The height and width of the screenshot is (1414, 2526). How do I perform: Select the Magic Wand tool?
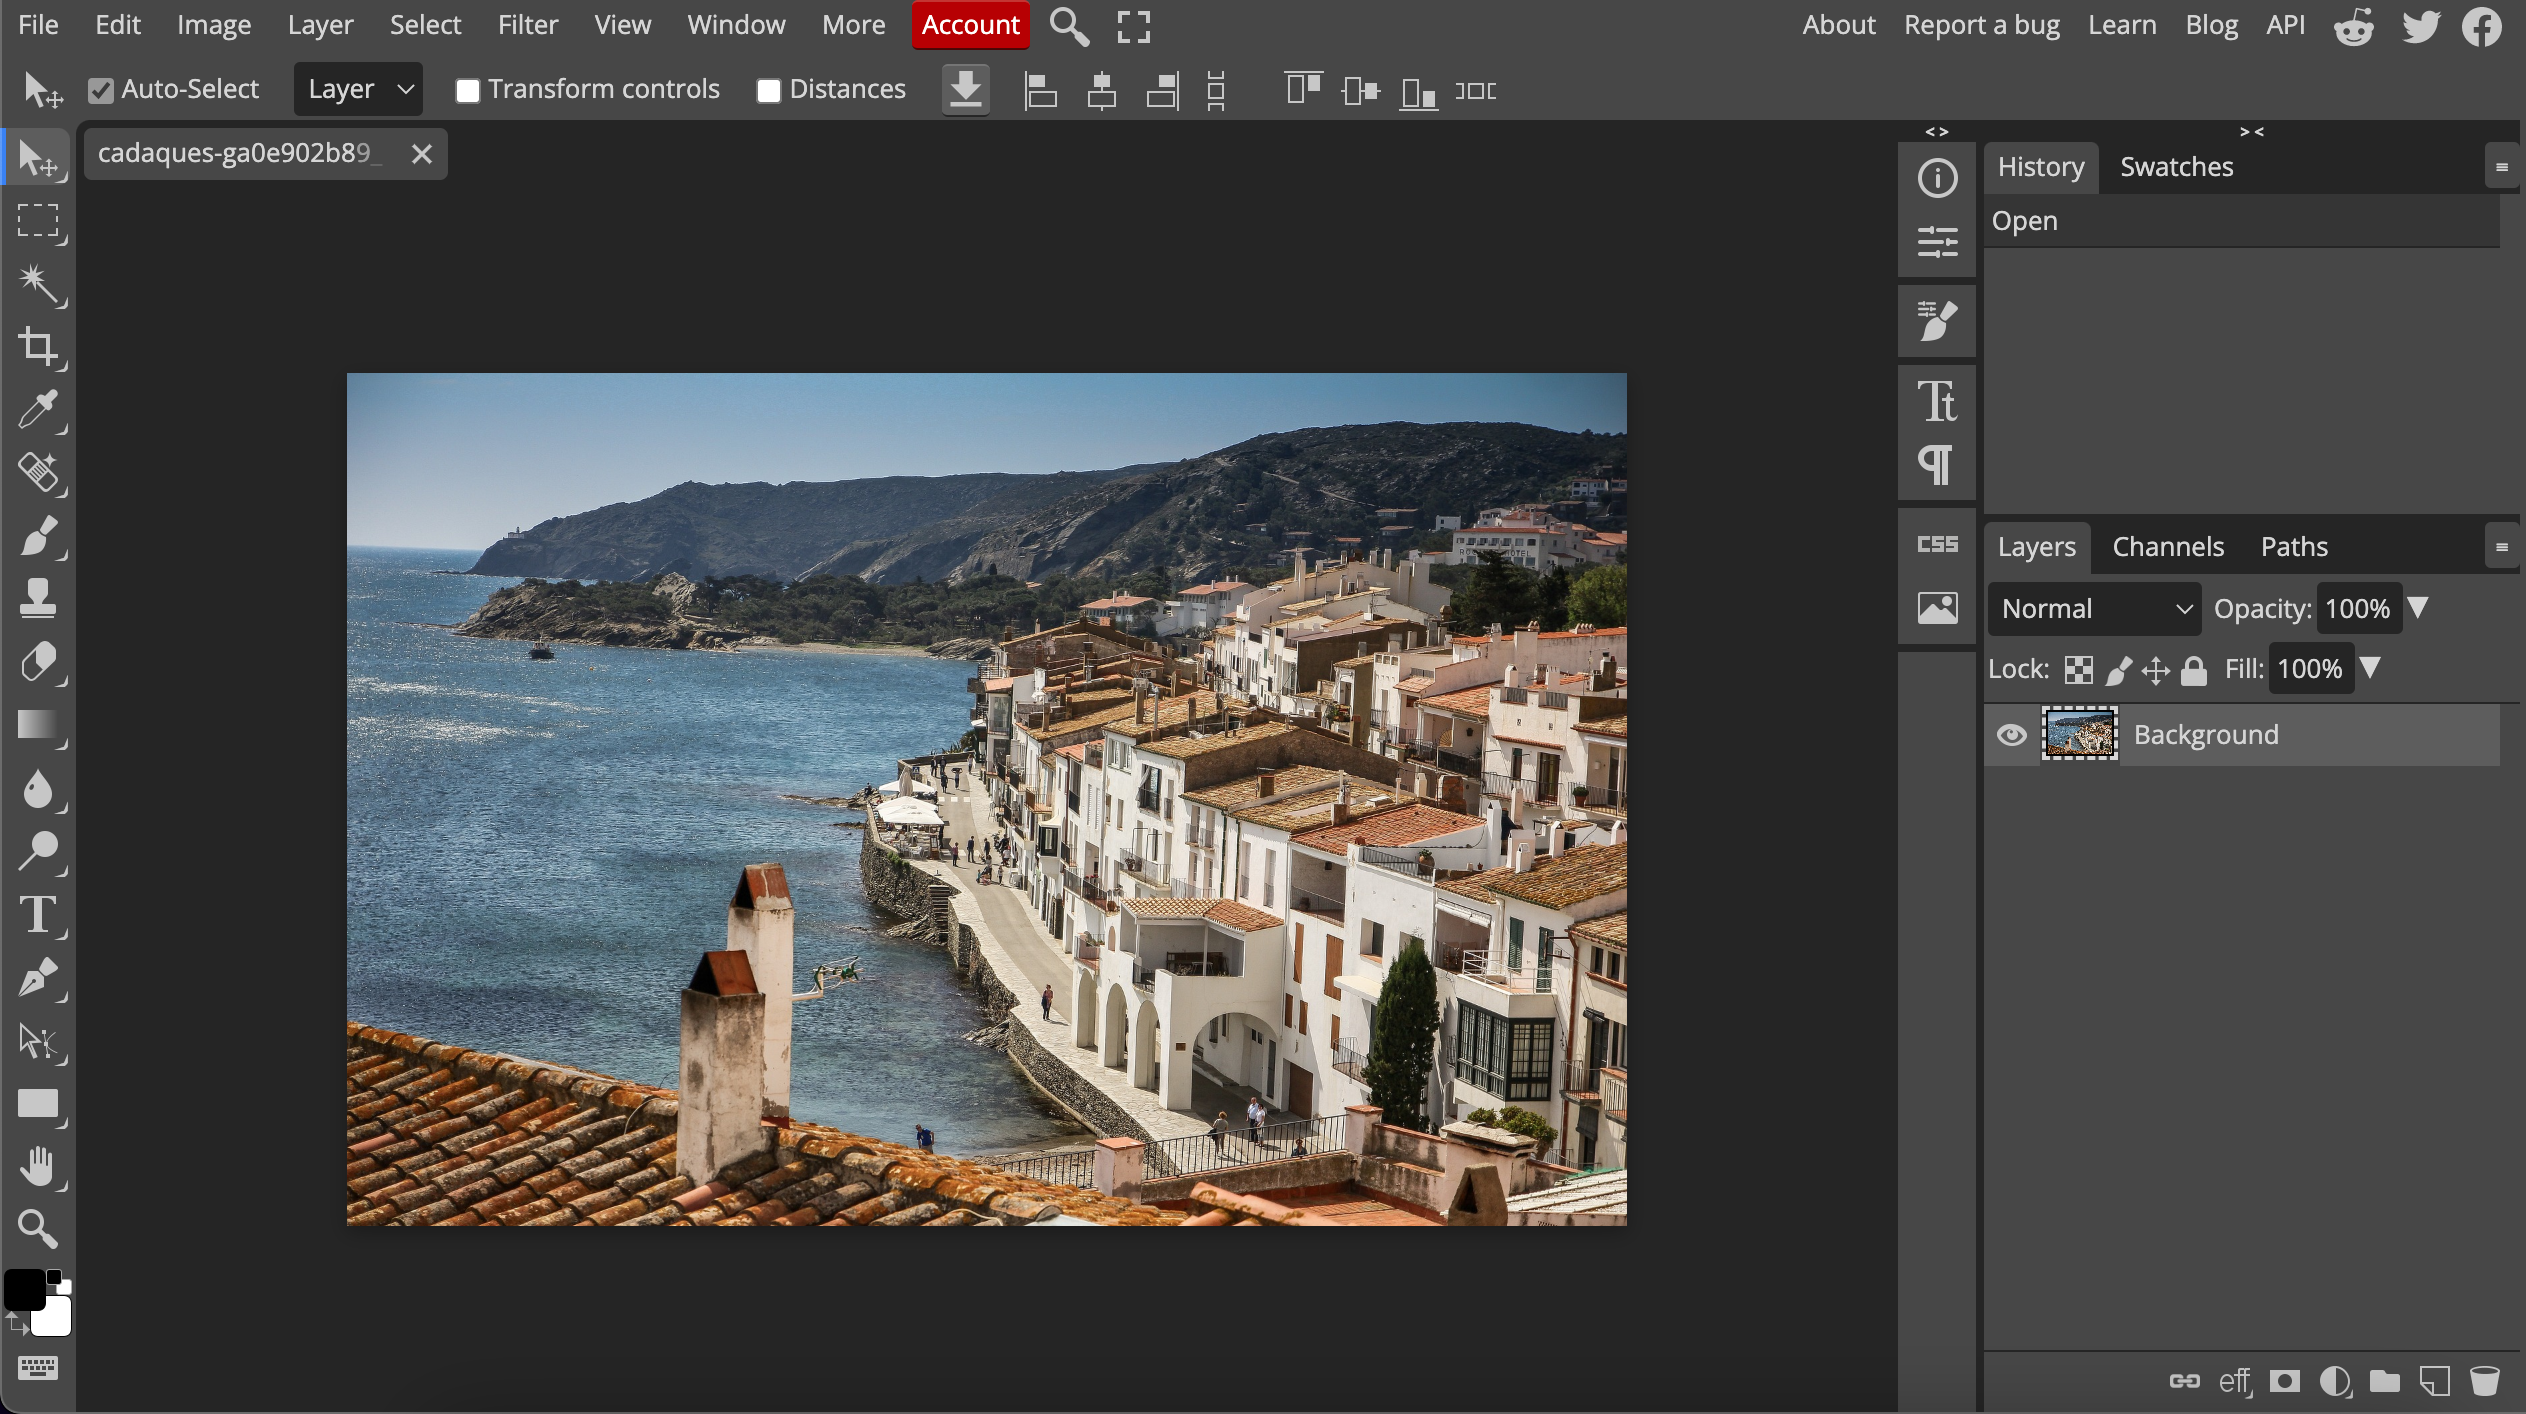38,284
